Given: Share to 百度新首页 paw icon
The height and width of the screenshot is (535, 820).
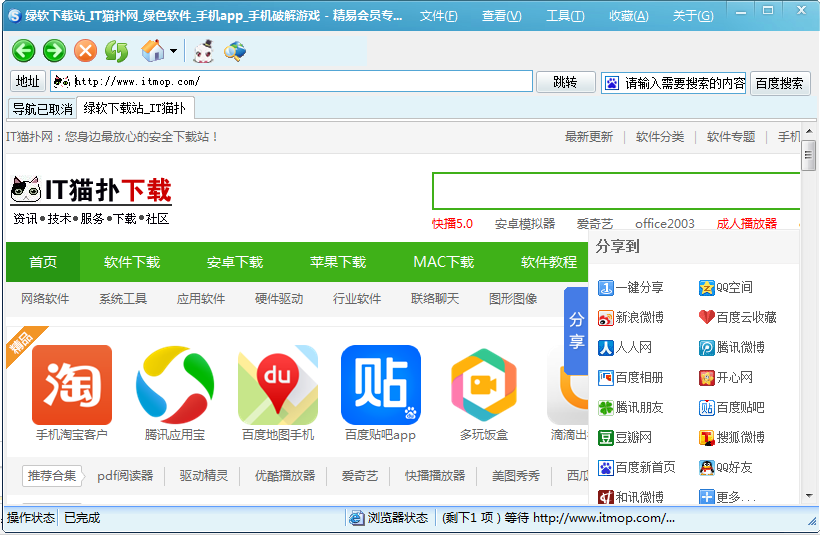Looking at the screenshot, I should (606, 468).
